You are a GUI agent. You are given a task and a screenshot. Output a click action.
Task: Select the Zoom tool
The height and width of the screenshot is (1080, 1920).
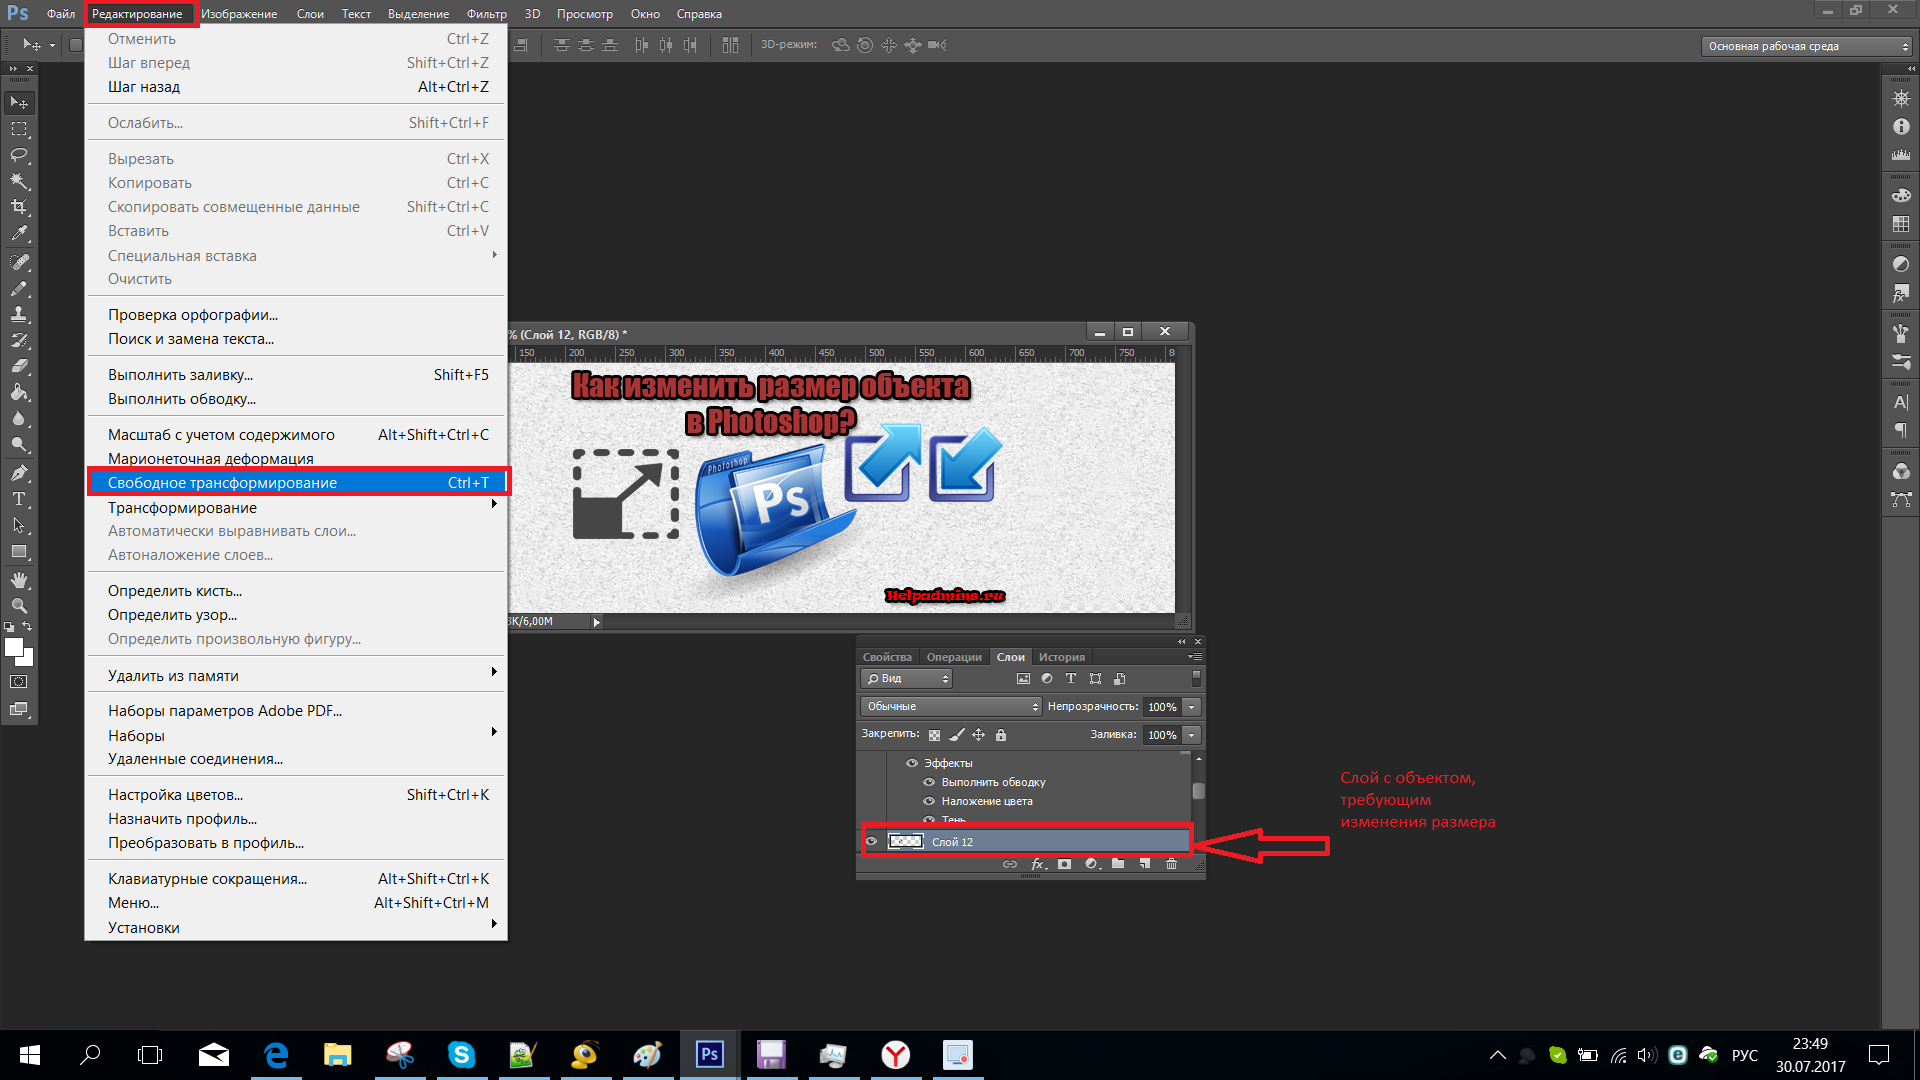[17, 607]
